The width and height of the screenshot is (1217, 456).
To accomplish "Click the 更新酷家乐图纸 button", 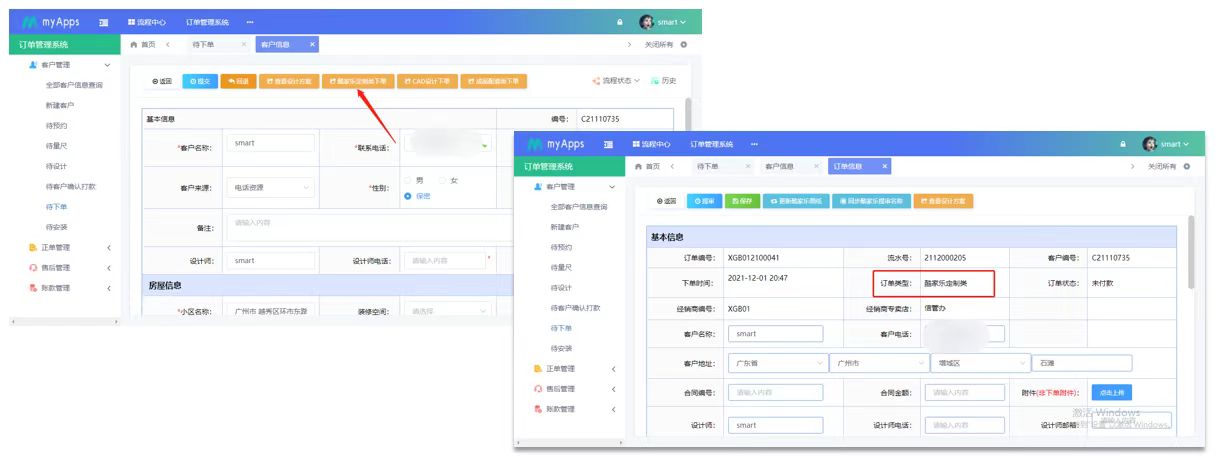I will tap(796, 201).
